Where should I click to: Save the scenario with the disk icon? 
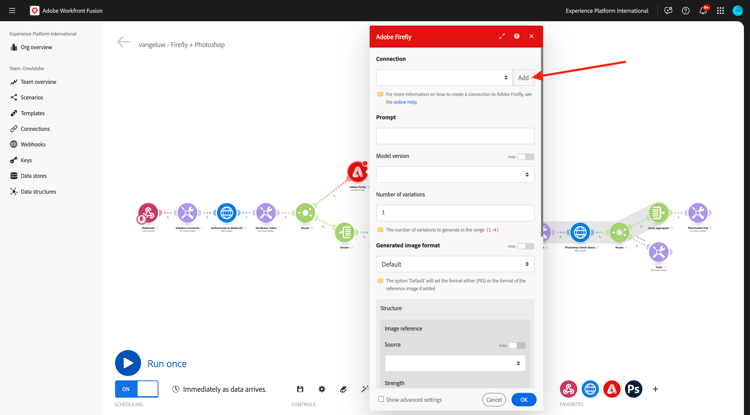click(x=300, y=389)
